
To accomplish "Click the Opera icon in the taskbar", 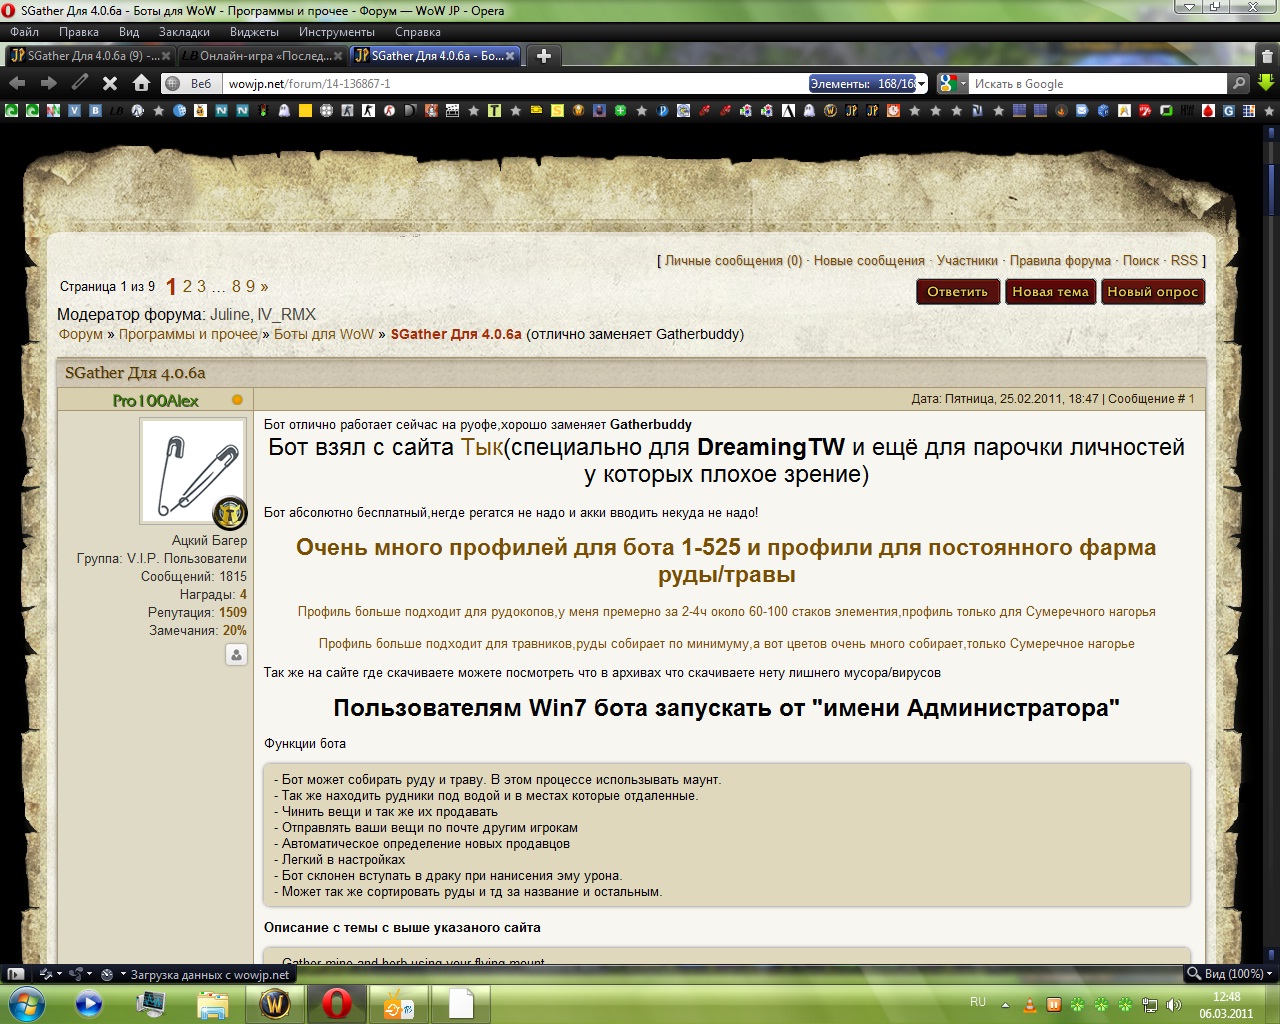I will (x=337, y=1003).
